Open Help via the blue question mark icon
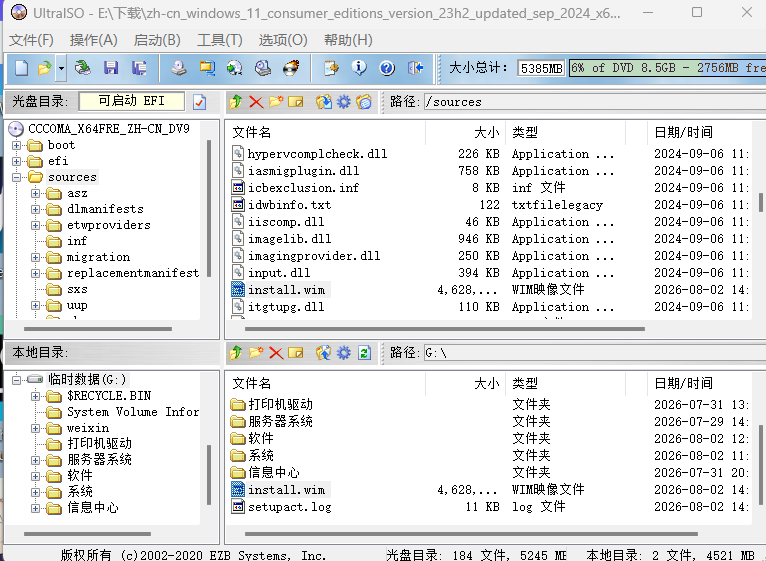Screen dimensions: 766x561 click(x=387, y=68)
